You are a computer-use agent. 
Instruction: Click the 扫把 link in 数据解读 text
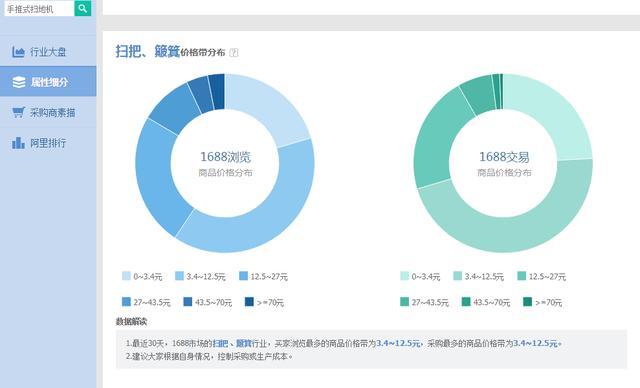[x=220, y=344]
